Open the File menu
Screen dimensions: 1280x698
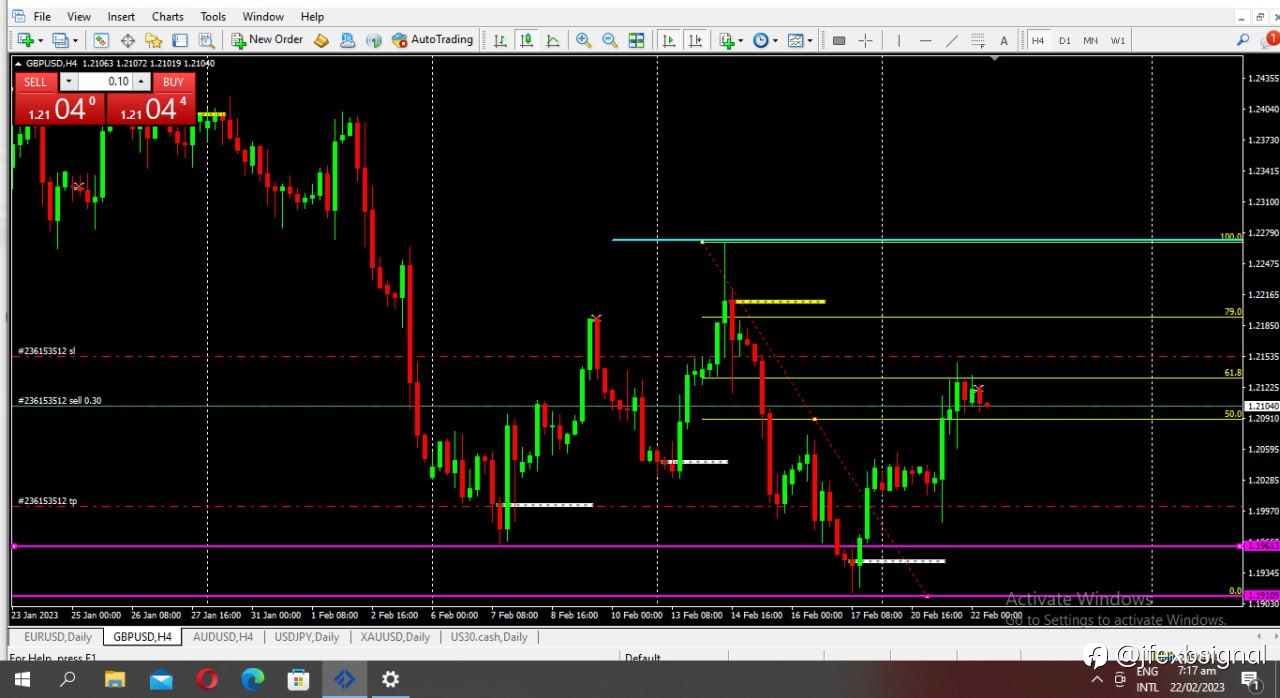[x=42, y=16]
